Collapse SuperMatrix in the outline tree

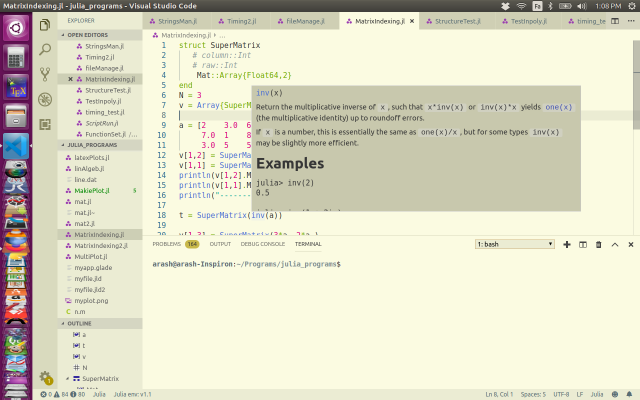67,379
